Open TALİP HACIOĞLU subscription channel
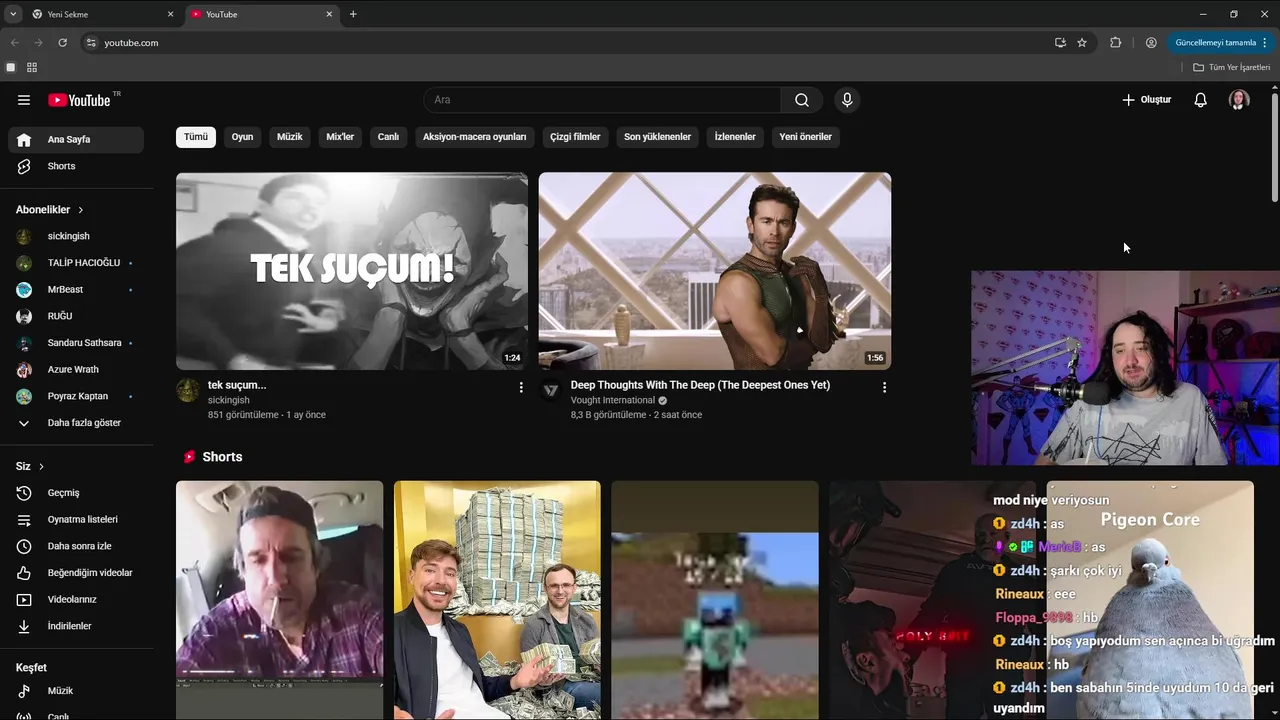Image resolution: width=1280 pixels, height=720 pixels. 76,263
